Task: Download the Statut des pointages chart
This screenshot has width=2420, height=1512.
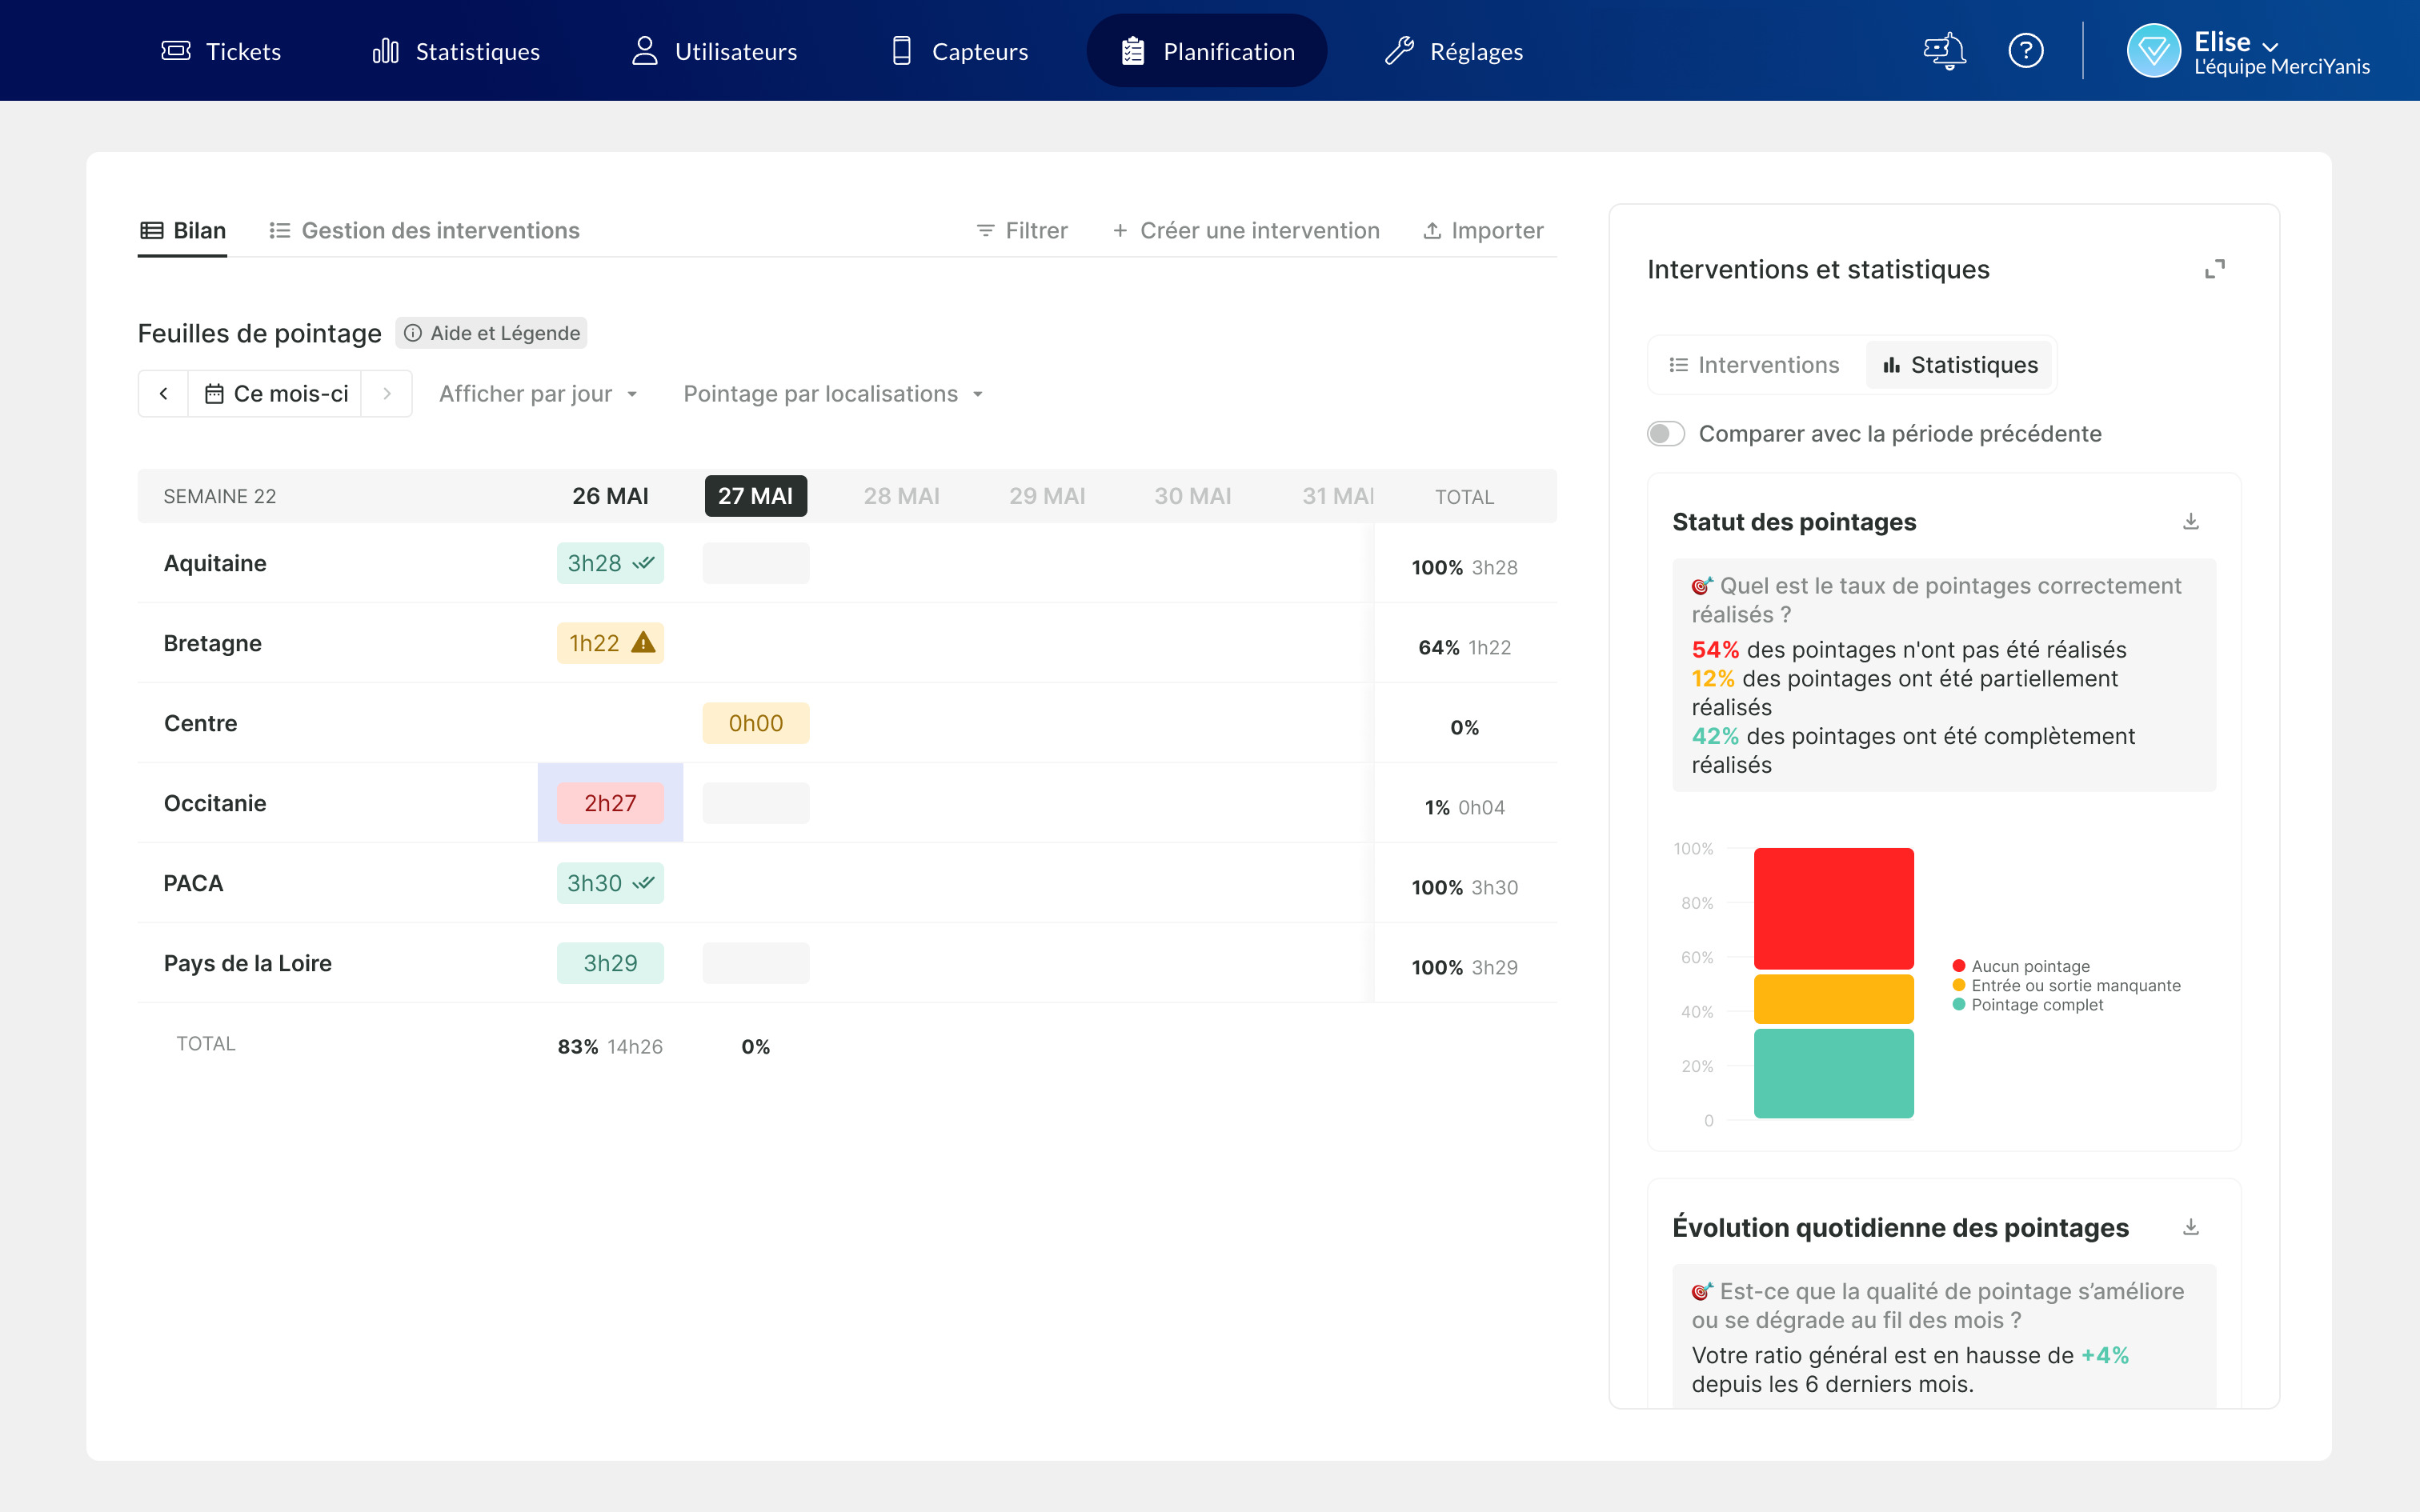Action: pyautogui.click(x=2190, y=522)
